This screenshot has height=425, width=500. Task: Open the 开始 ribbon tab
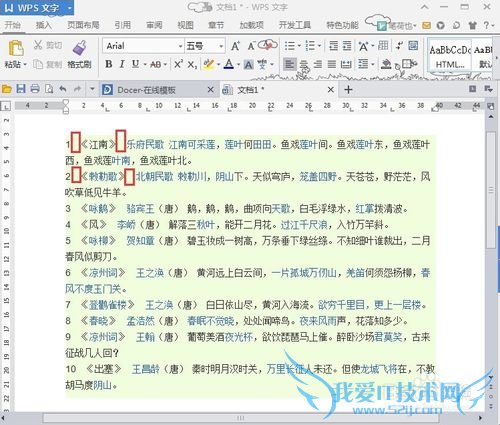[13, 25]
